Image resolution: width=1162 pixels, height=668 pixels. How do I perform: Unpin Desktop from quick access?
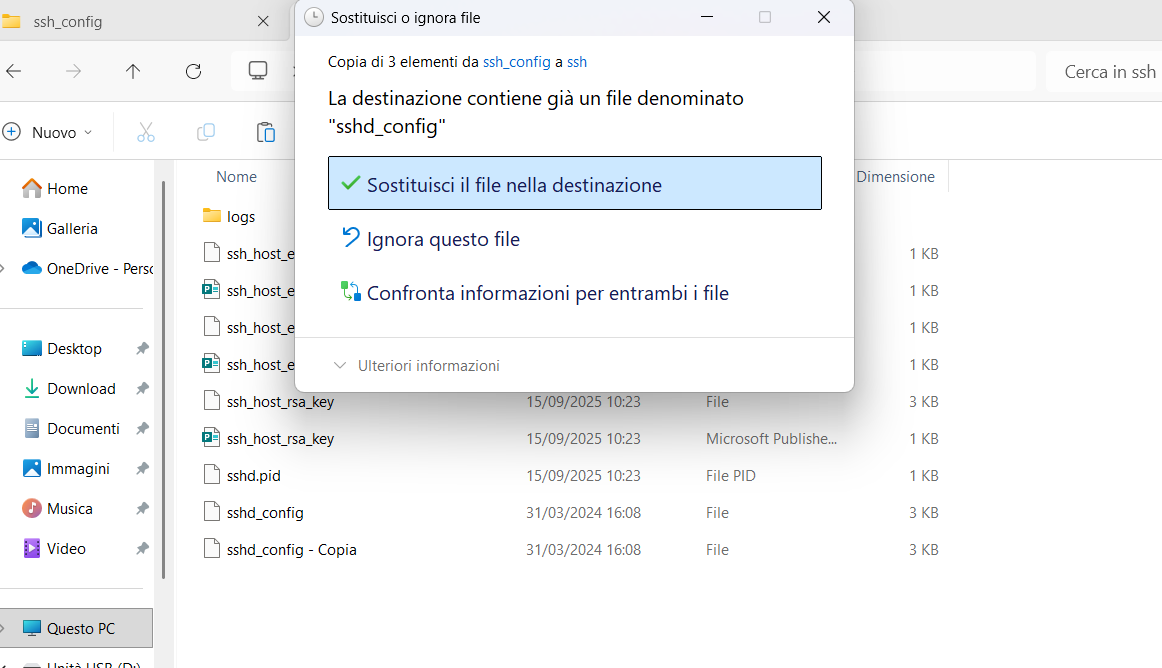tap(142, 349)
